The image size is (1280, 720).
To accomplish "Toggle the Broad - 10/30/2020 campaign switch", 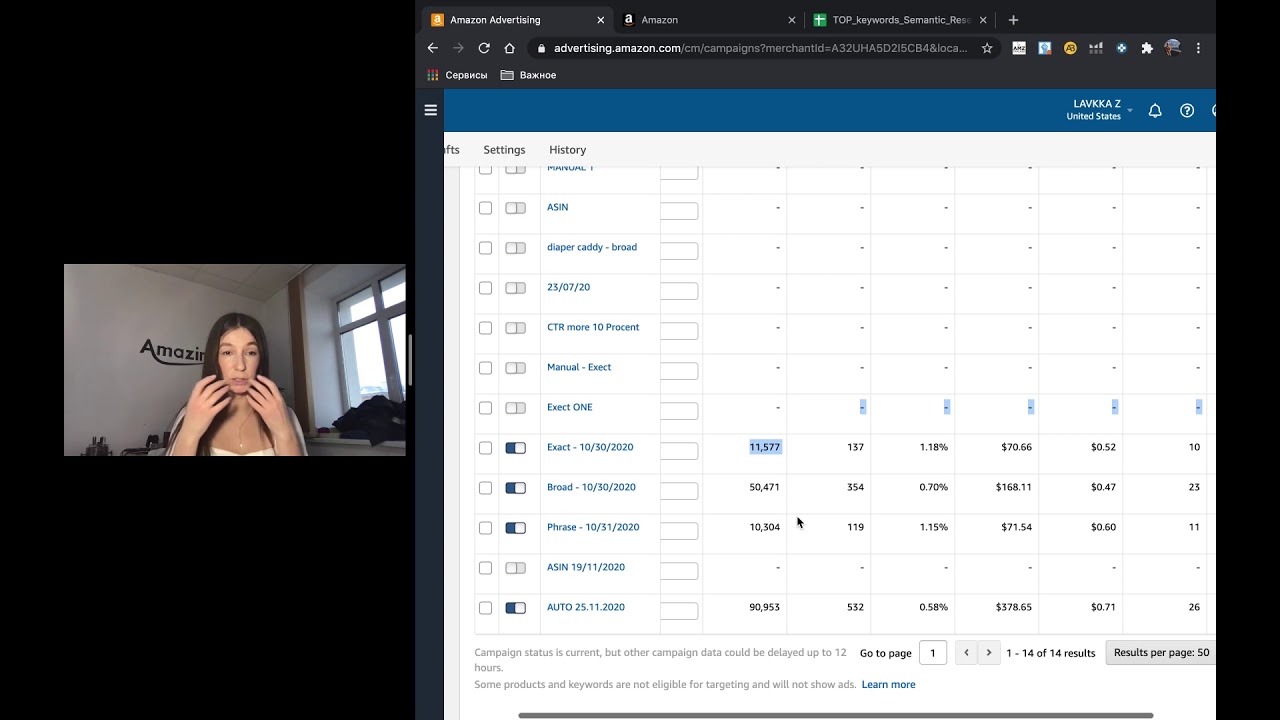I will coord(515,488).
